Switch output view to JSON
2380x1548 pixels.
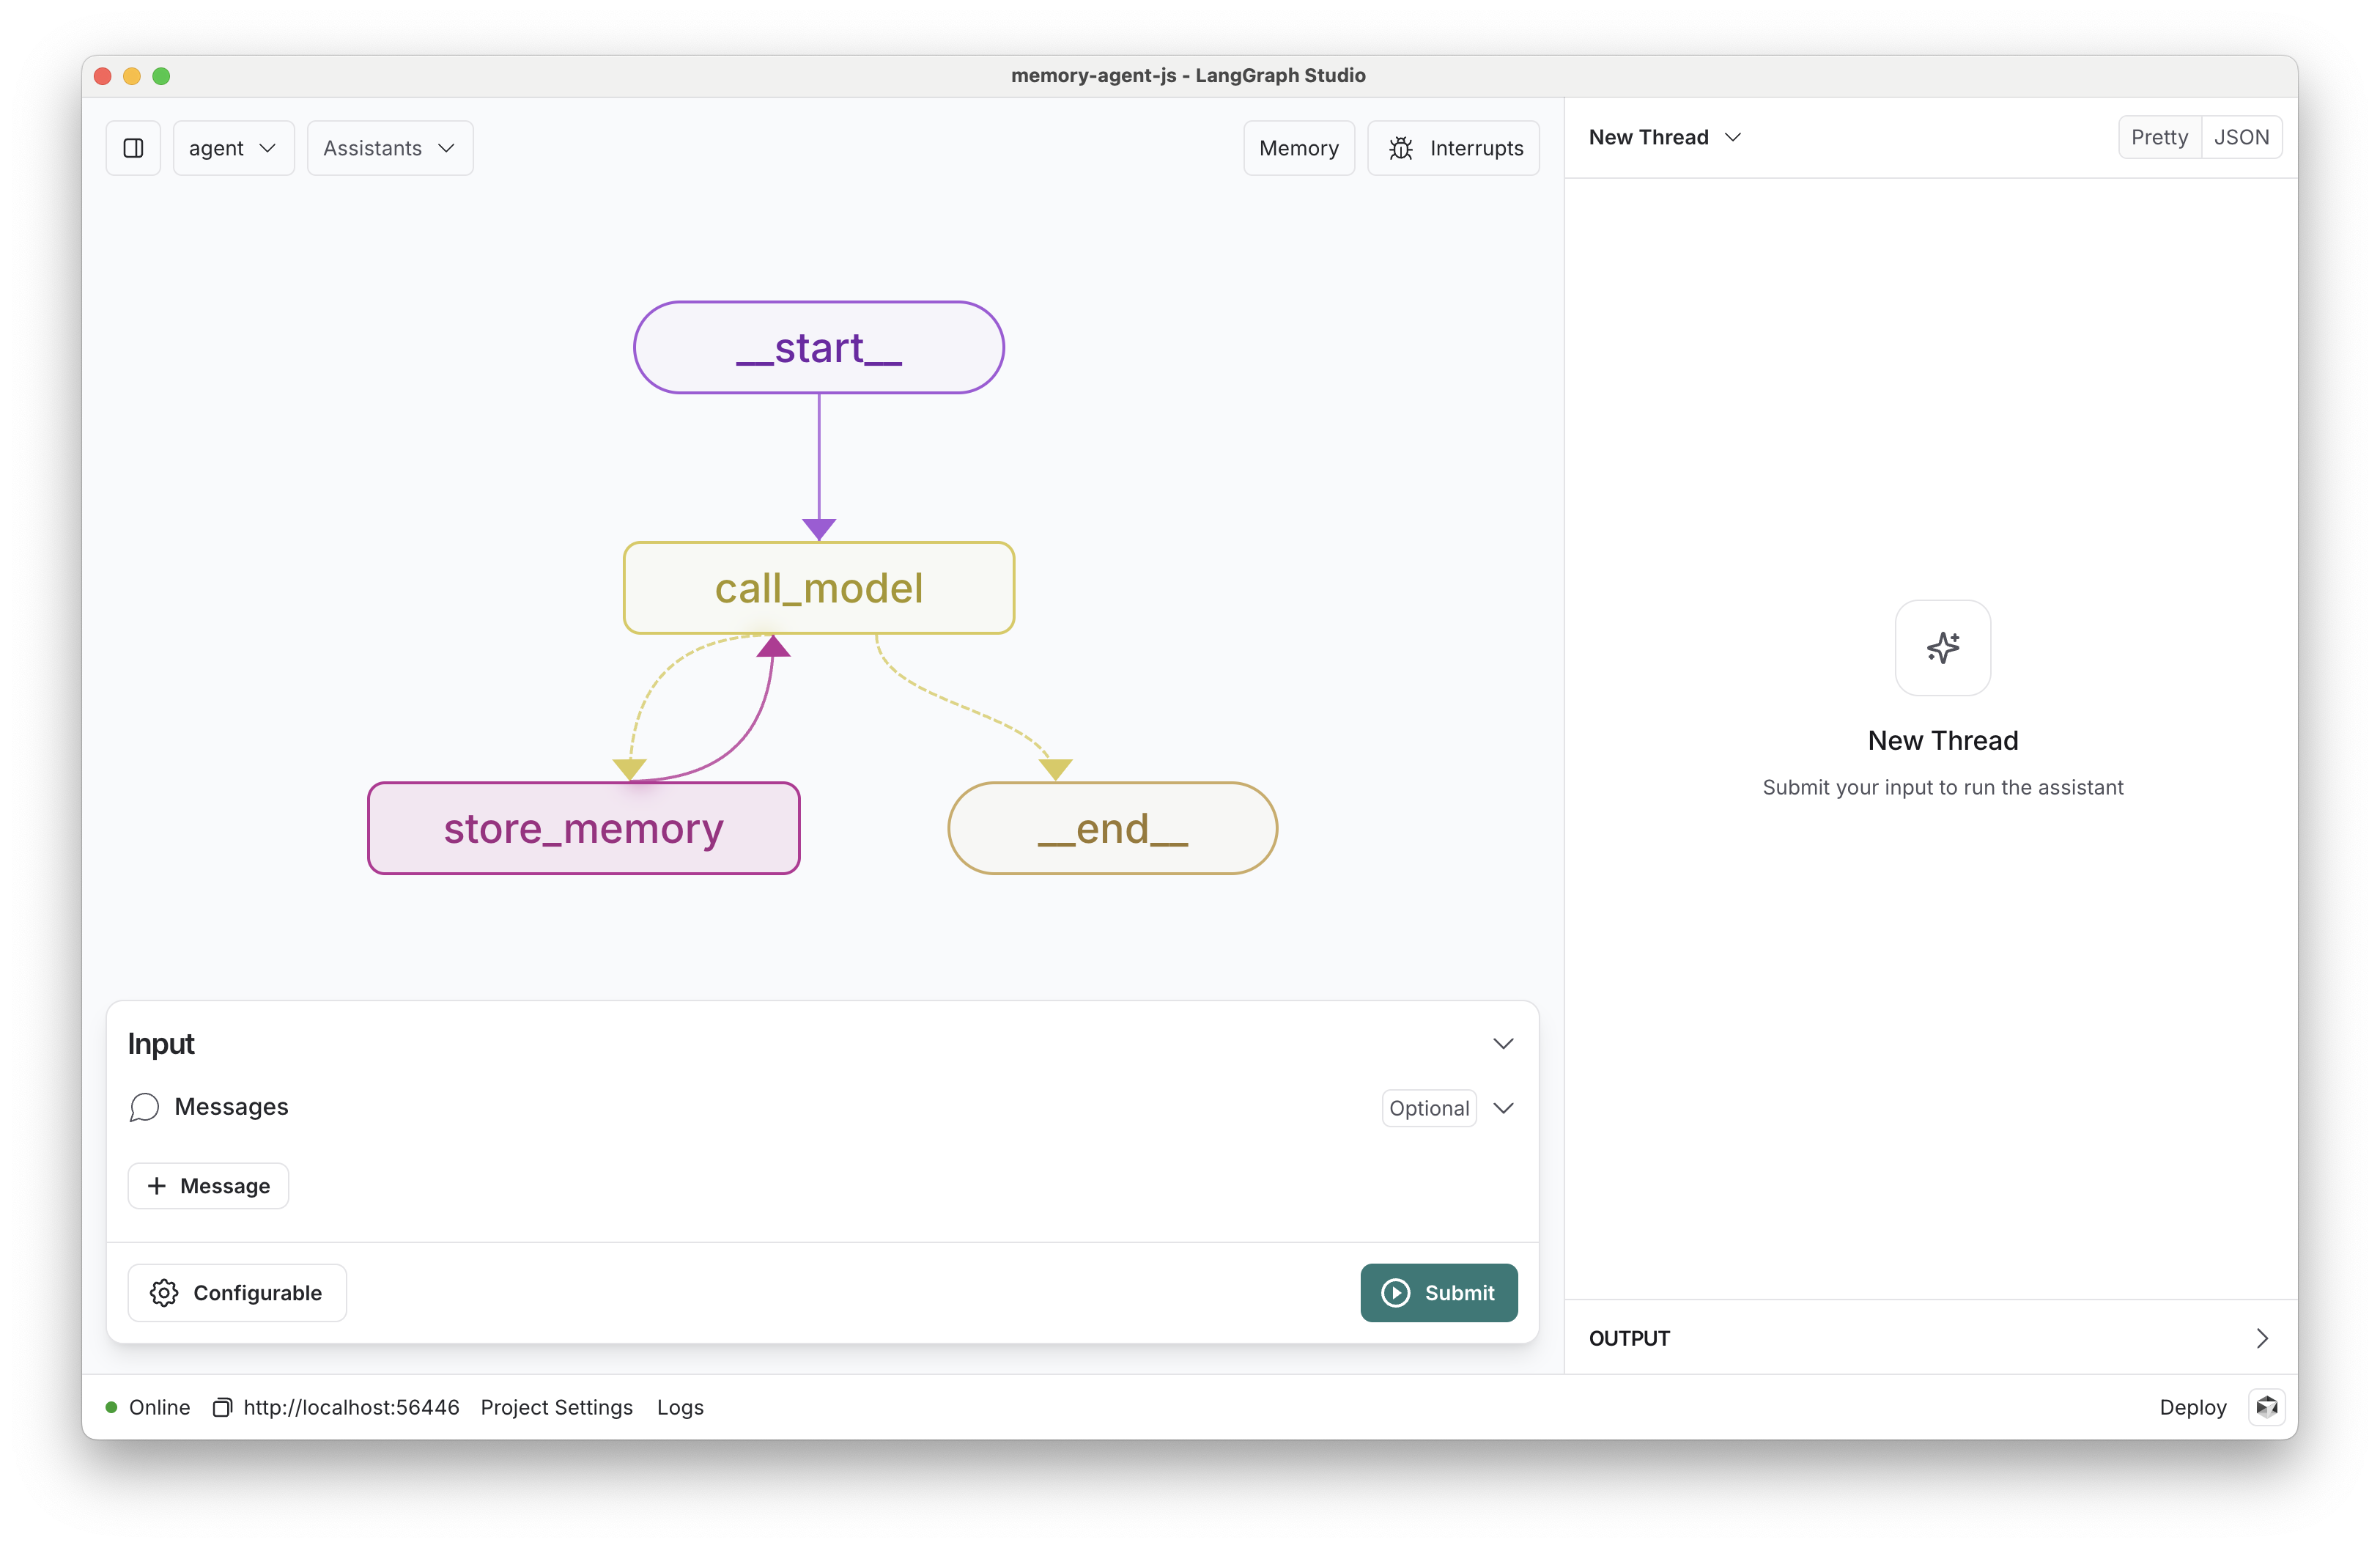coord(2241,137)
